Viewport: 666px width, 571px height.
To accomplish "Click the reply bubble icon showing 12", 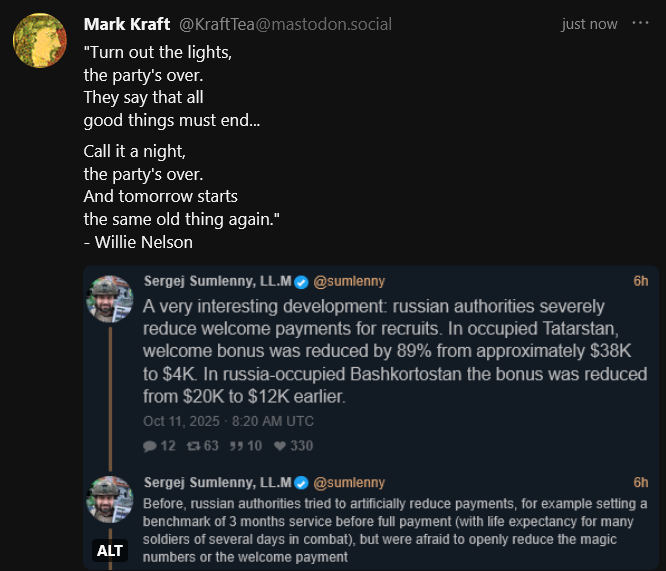I will coord(150,446).
